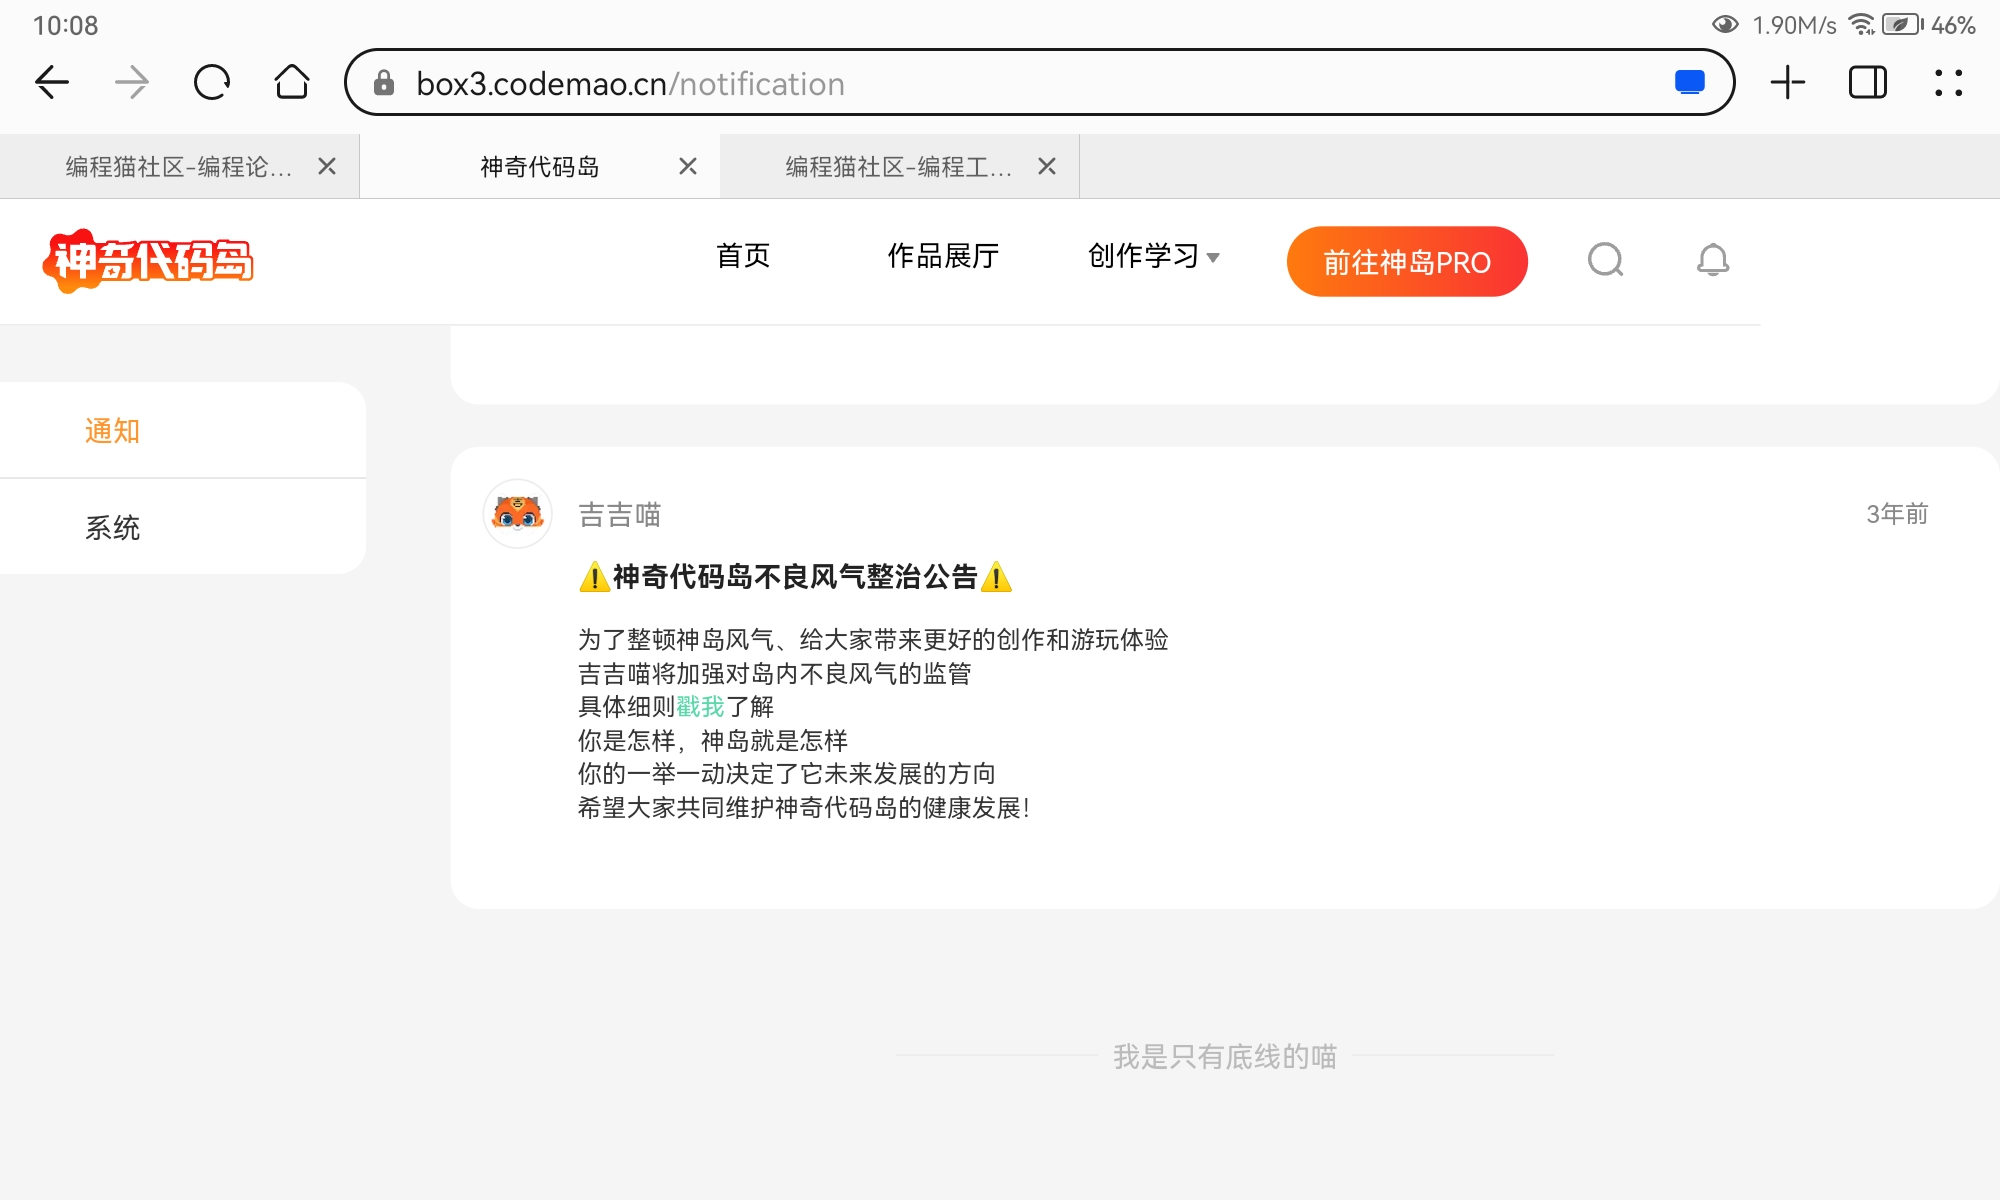This screenshot has width=2000, height=1200.
Task: Click the line 希望大家共同维护神奇代码岛的健康发展!
Action: click(x=804, y=808)
